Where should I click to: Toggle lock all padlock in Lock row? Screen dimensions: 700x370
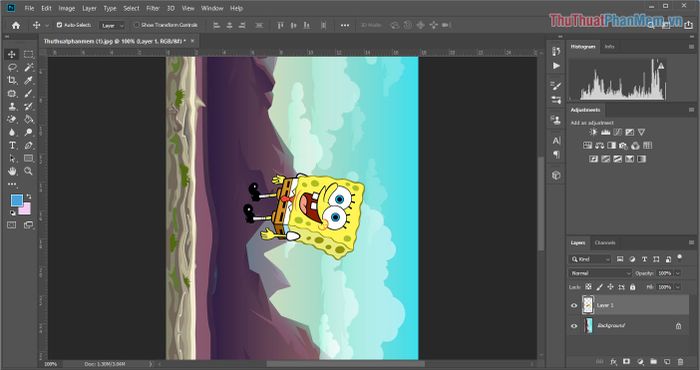[x=633, y=287]
